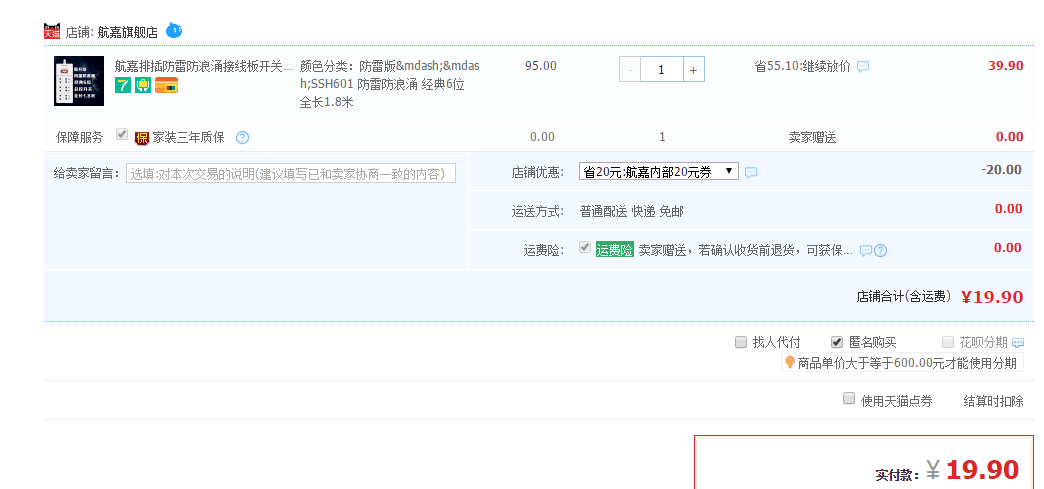The width and height of the screenshot is (1044, 489).
Task: Click the 使用天猫点券 label
Action: coord(896,401)
